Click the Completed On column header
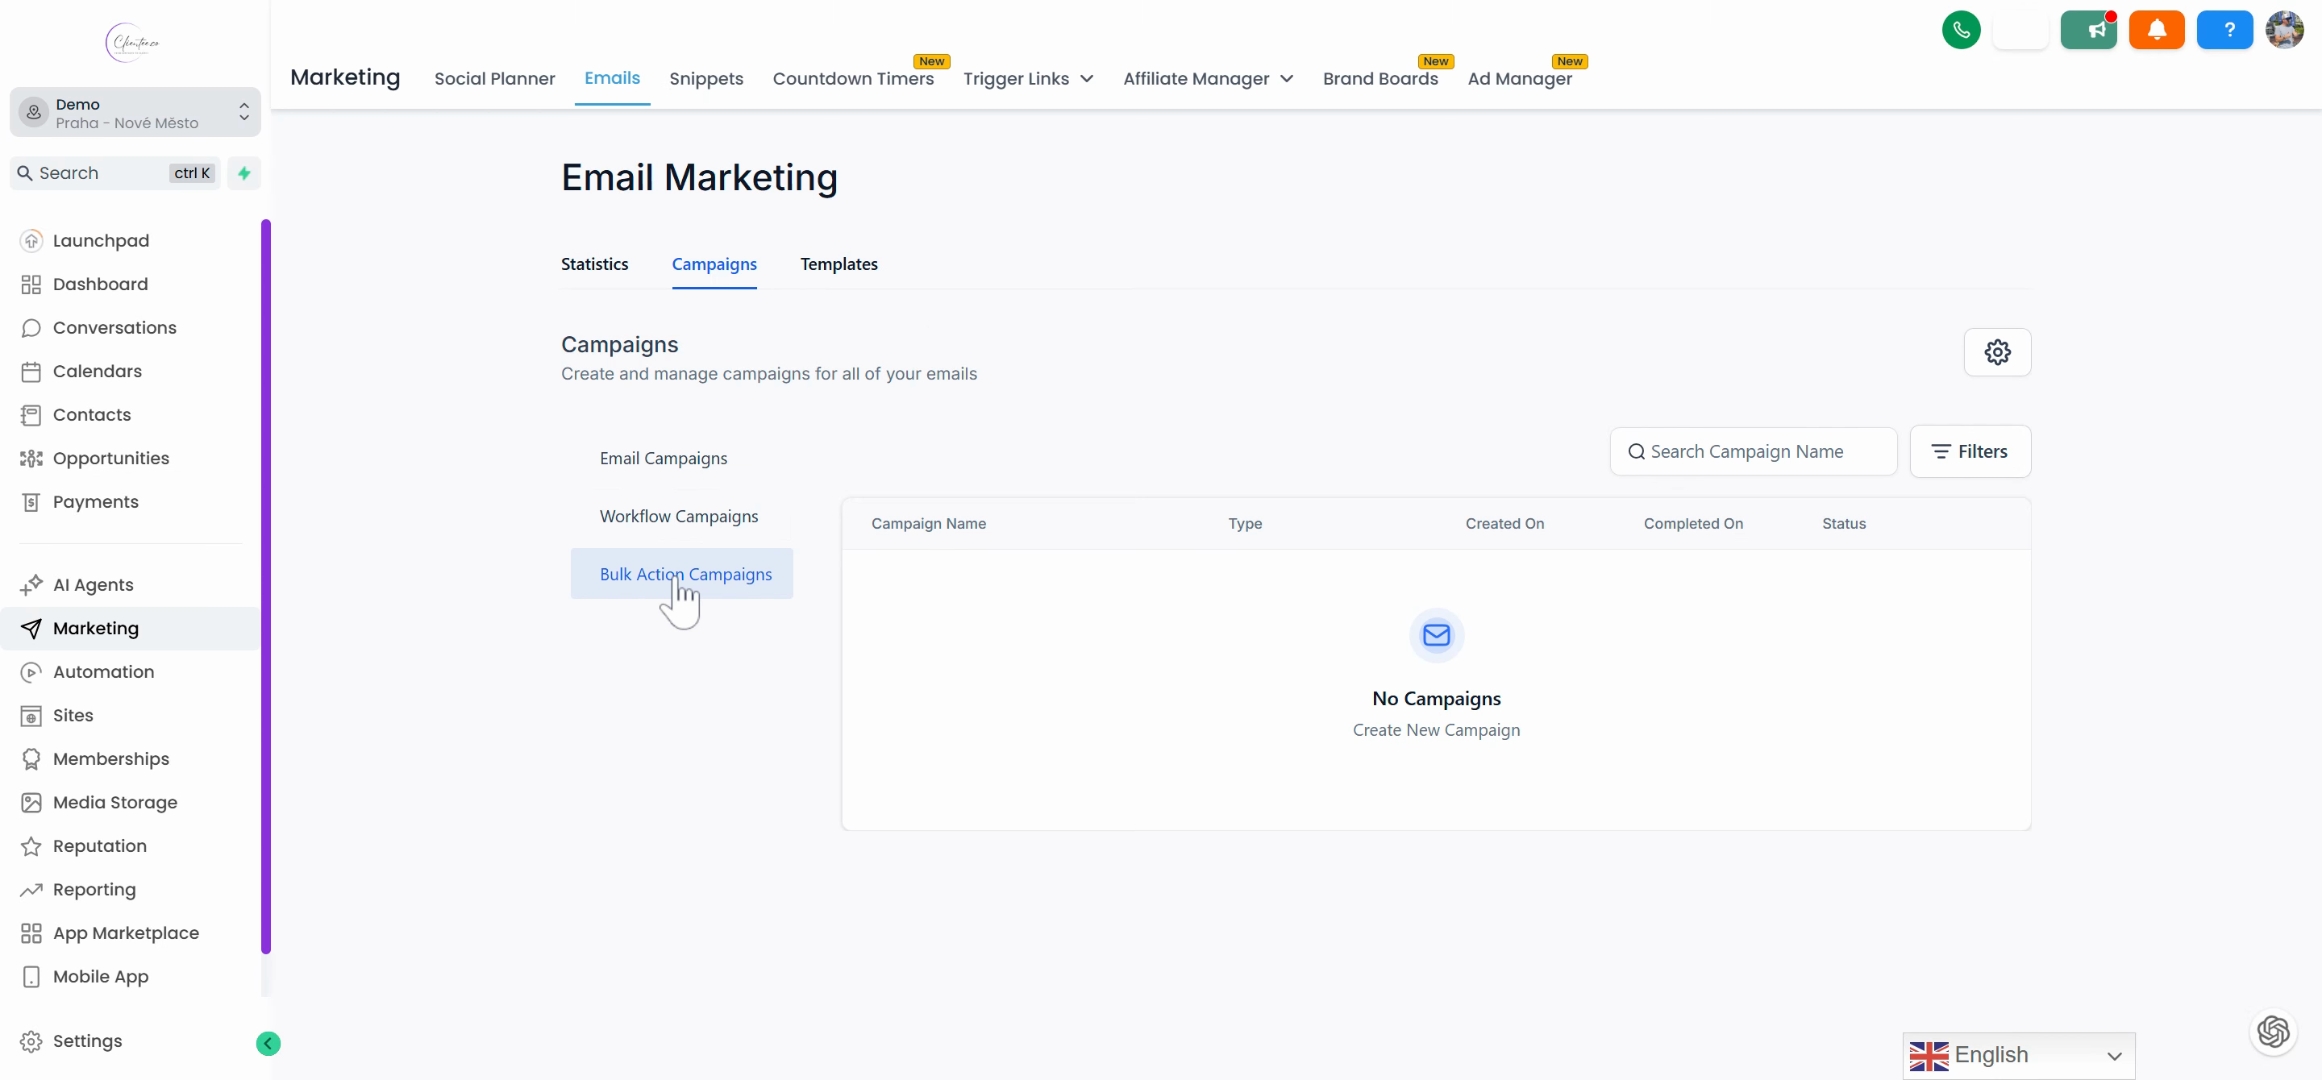2322x1080 pixels. tap(1693, 524)
